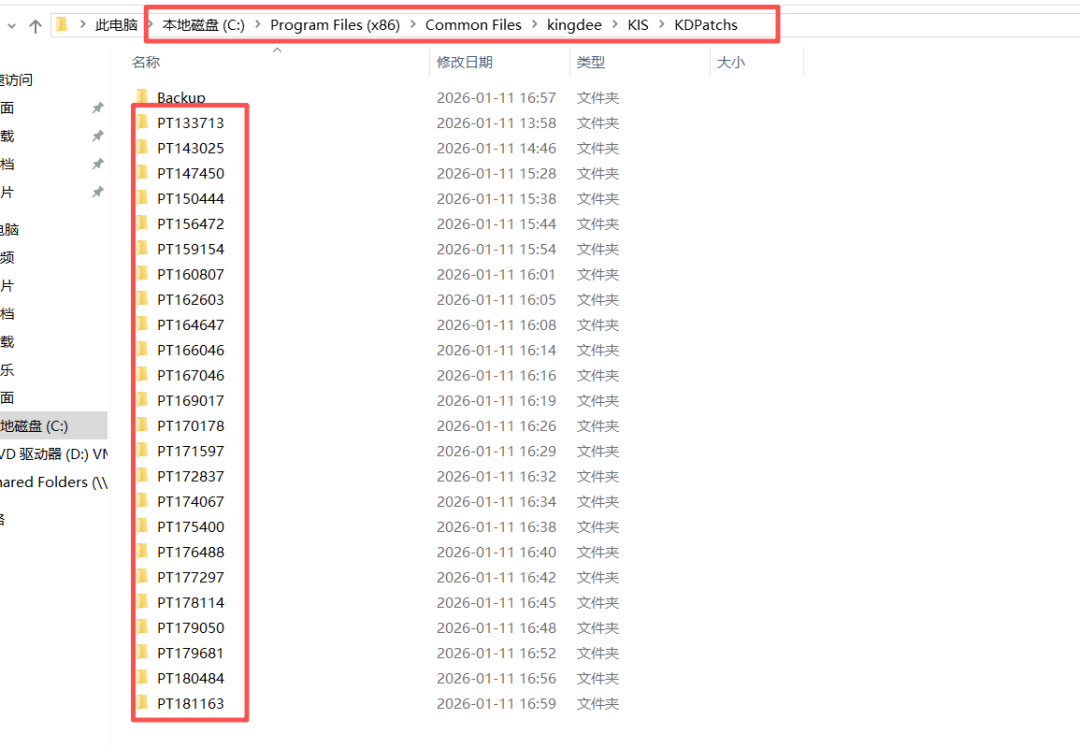The height and width of the screenshot is (748, 1080).
Task: Navigate to KIS in breadcrumb path
Action: [638, 25]
